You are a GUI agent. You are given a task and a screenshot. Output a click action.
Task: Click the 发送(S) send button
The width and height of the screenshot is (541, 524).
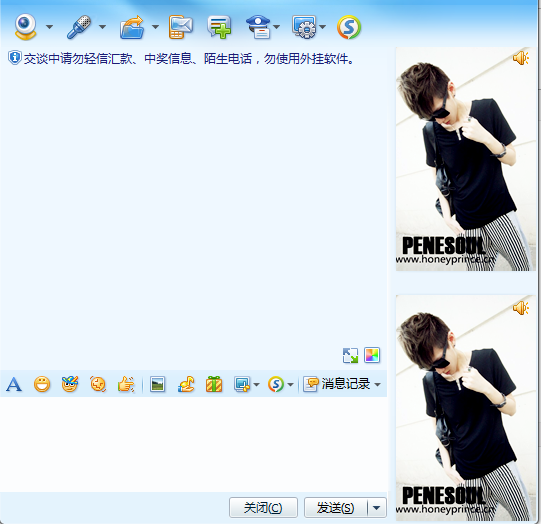(335, 507)
